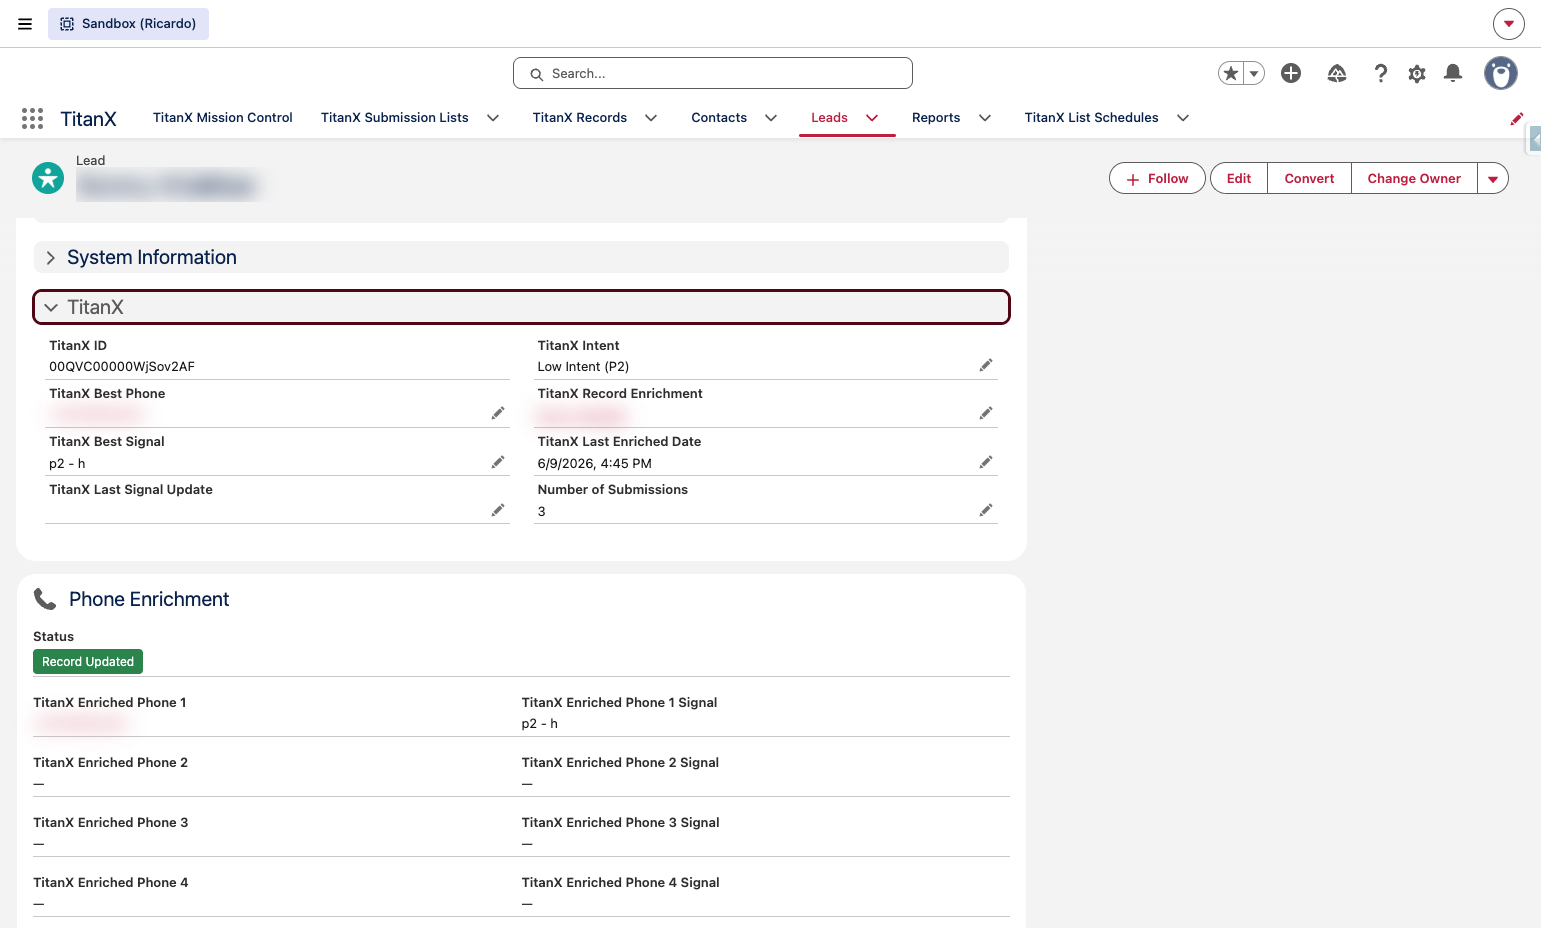This screenshot has width=1541, height=928.
Task: Open the top-right red dropdown circle
Action: [1508, 24]
